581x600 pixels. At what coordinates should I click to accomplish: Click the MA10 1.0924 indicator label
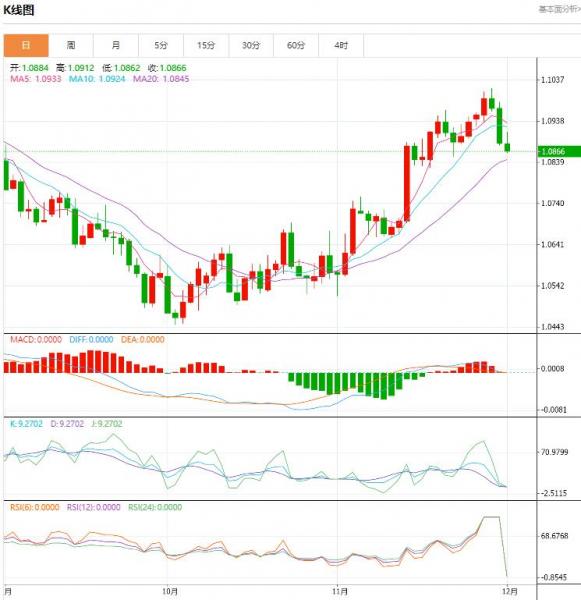(x=97, y=79)
